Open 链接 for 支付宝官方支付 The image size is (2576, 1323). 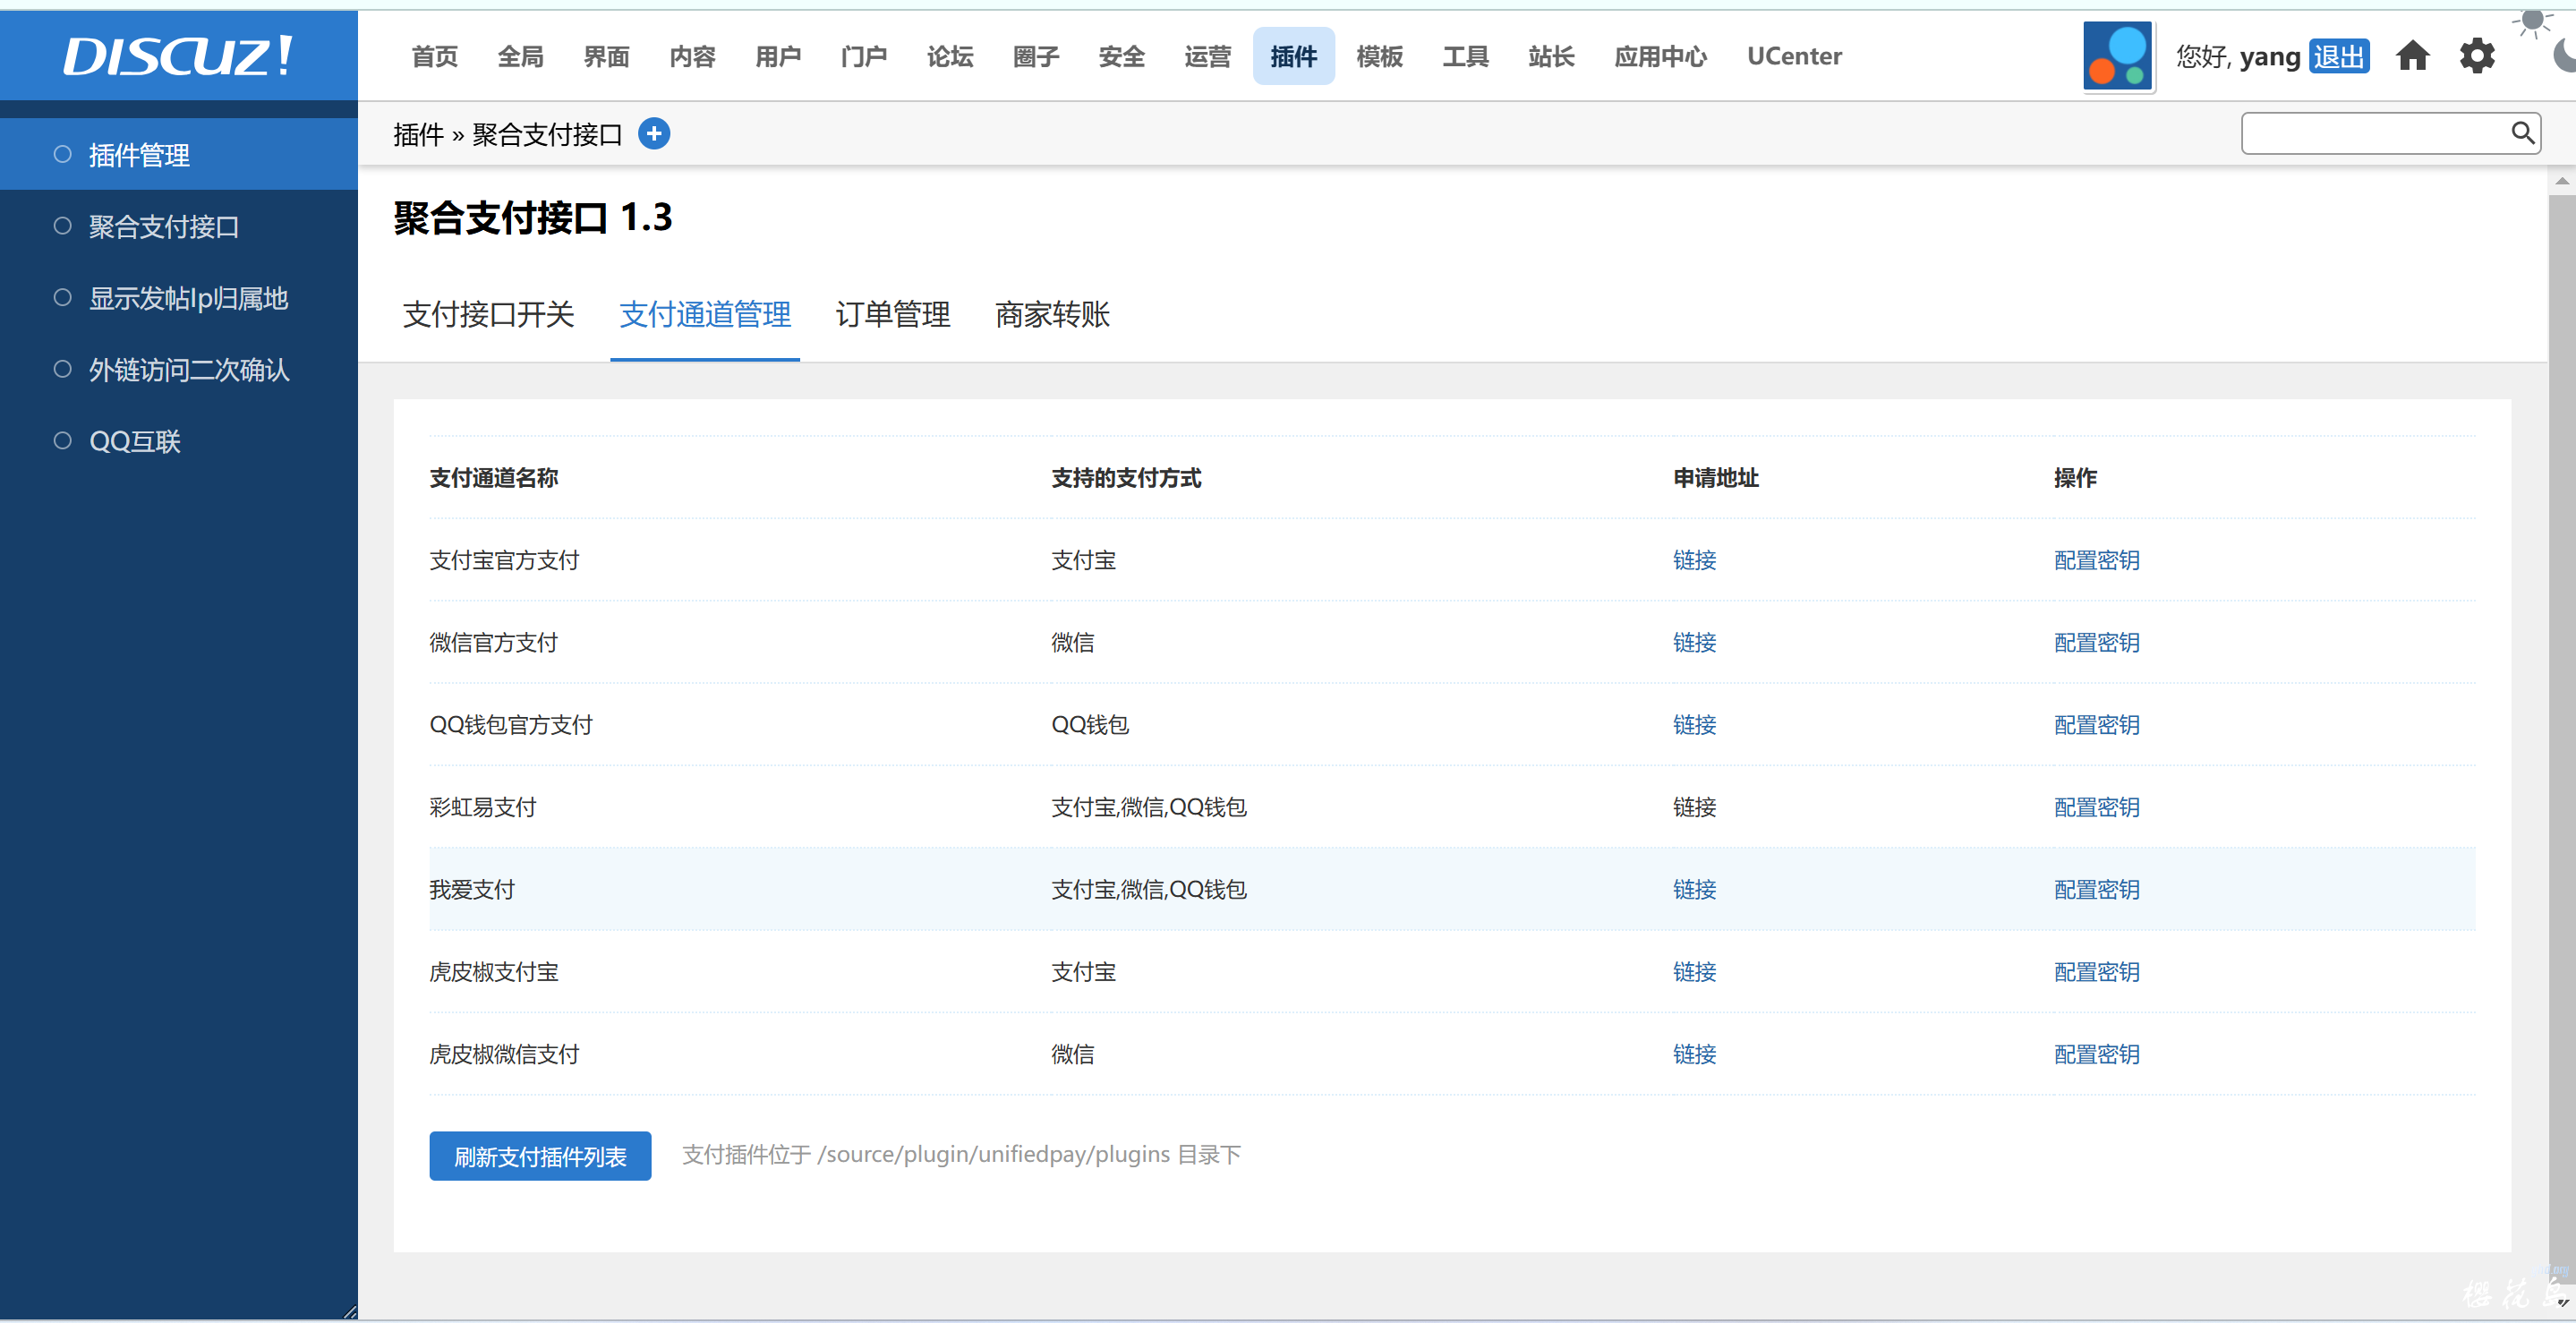point(1694,560)
